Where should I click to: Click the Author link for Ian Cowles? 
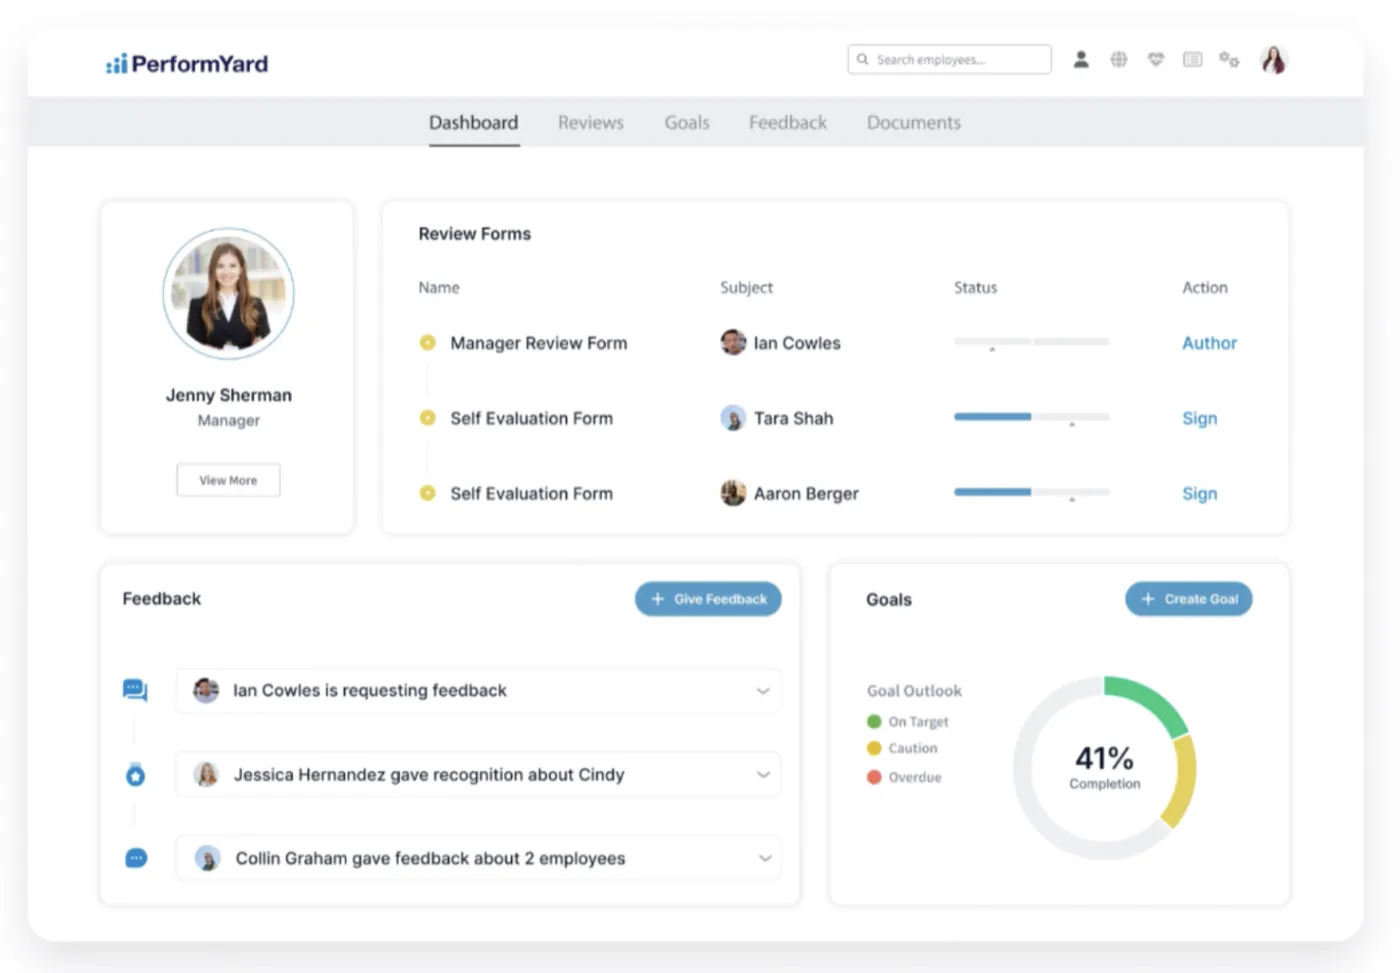pyautogui.click(x=1210, y=343)
